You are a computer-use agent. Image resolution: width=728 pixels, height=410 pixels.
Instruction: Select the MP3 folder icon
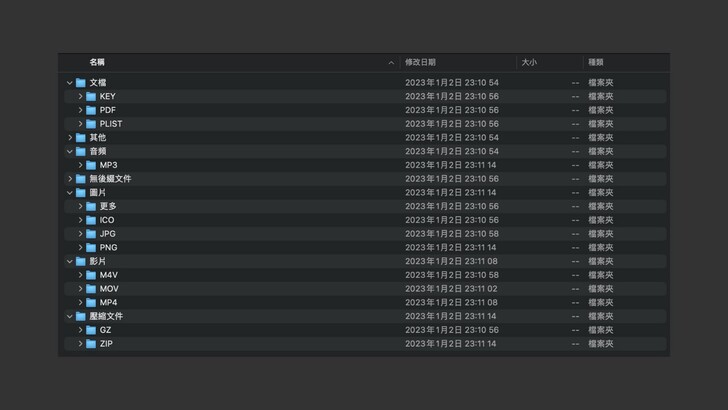pos(91,165)
